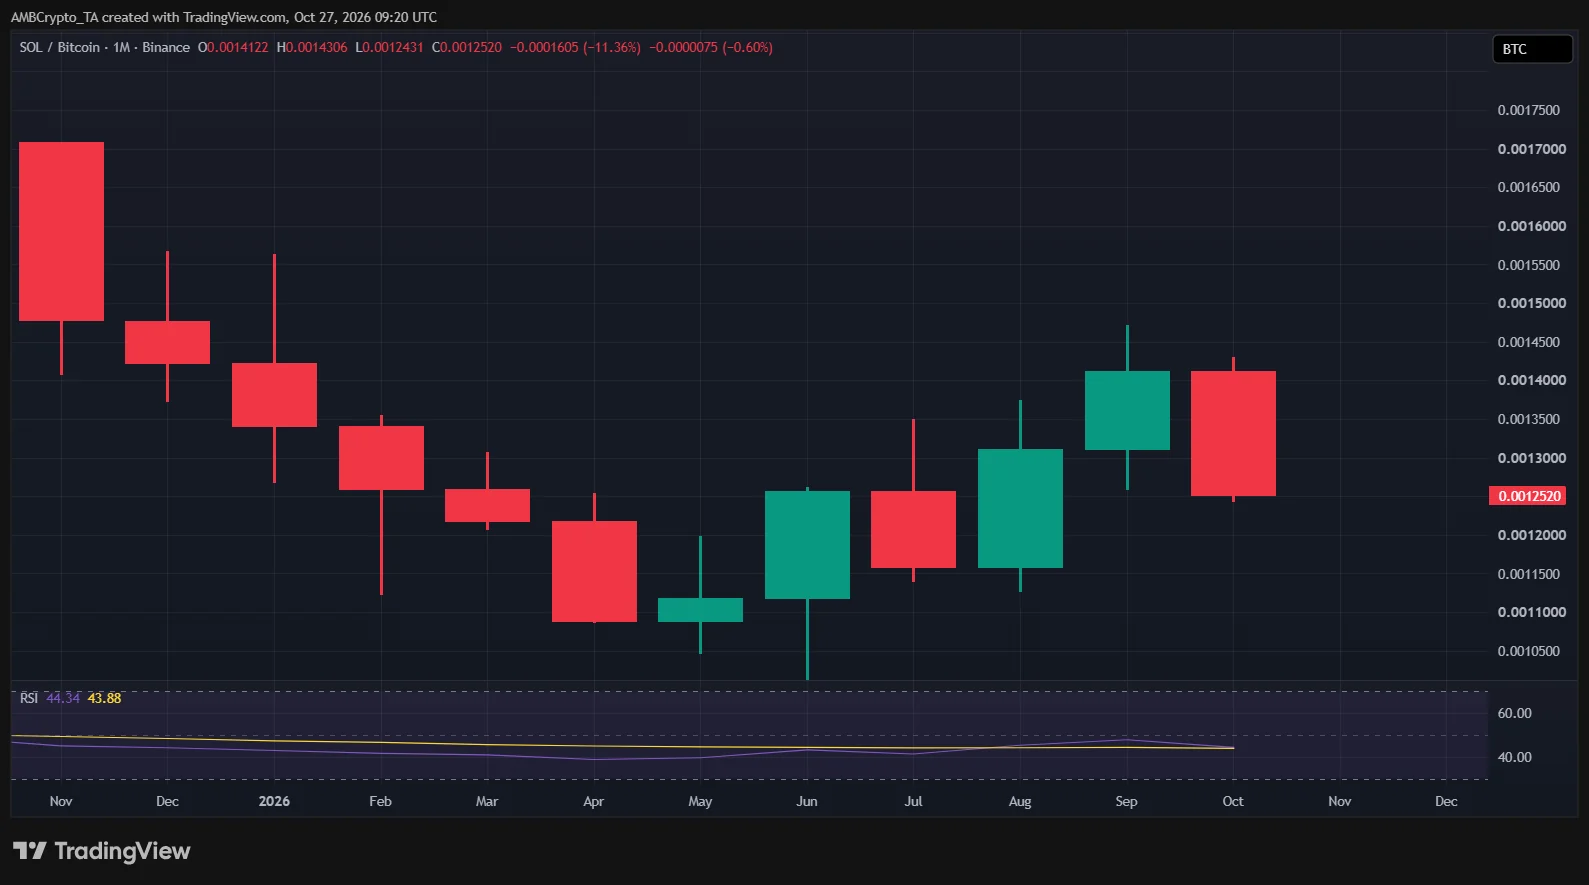1589x885 pixels.
Task: Click RSI value 44.34
Action: (63, 698)
